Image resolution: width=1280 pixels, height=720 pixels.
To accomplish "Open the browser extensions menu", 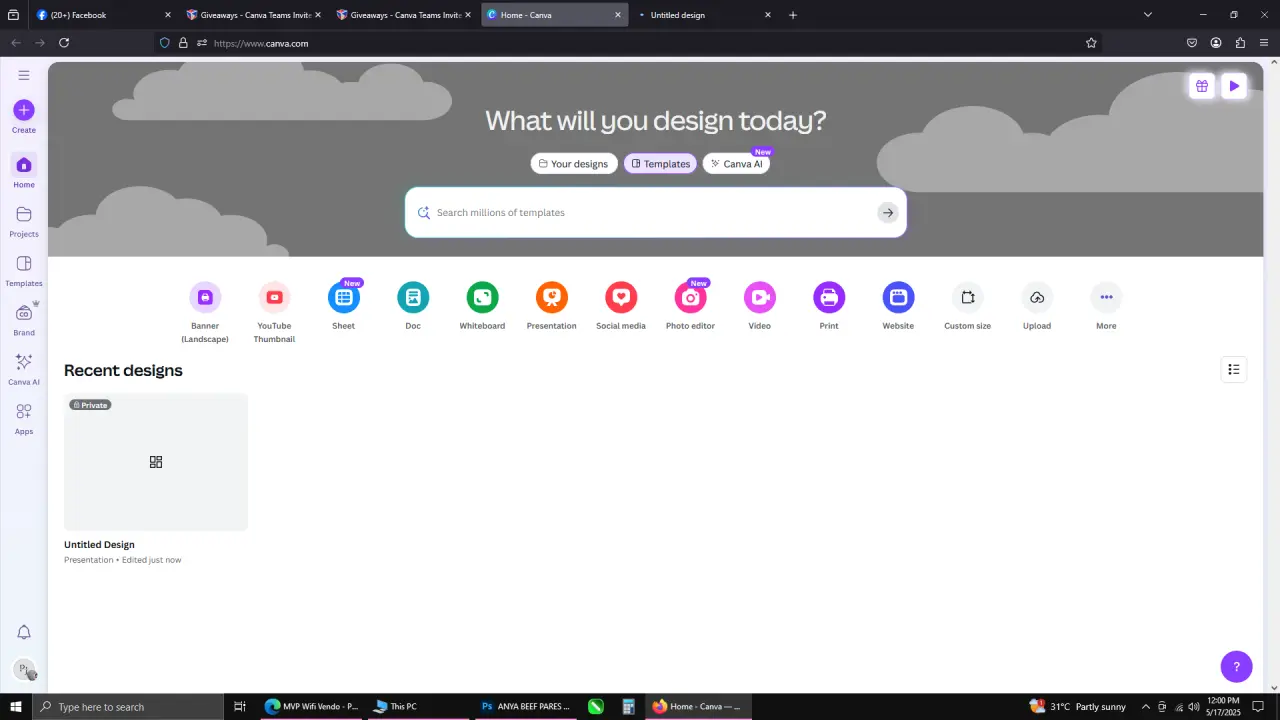I will pyautogui.click(x=1241, y=43).
